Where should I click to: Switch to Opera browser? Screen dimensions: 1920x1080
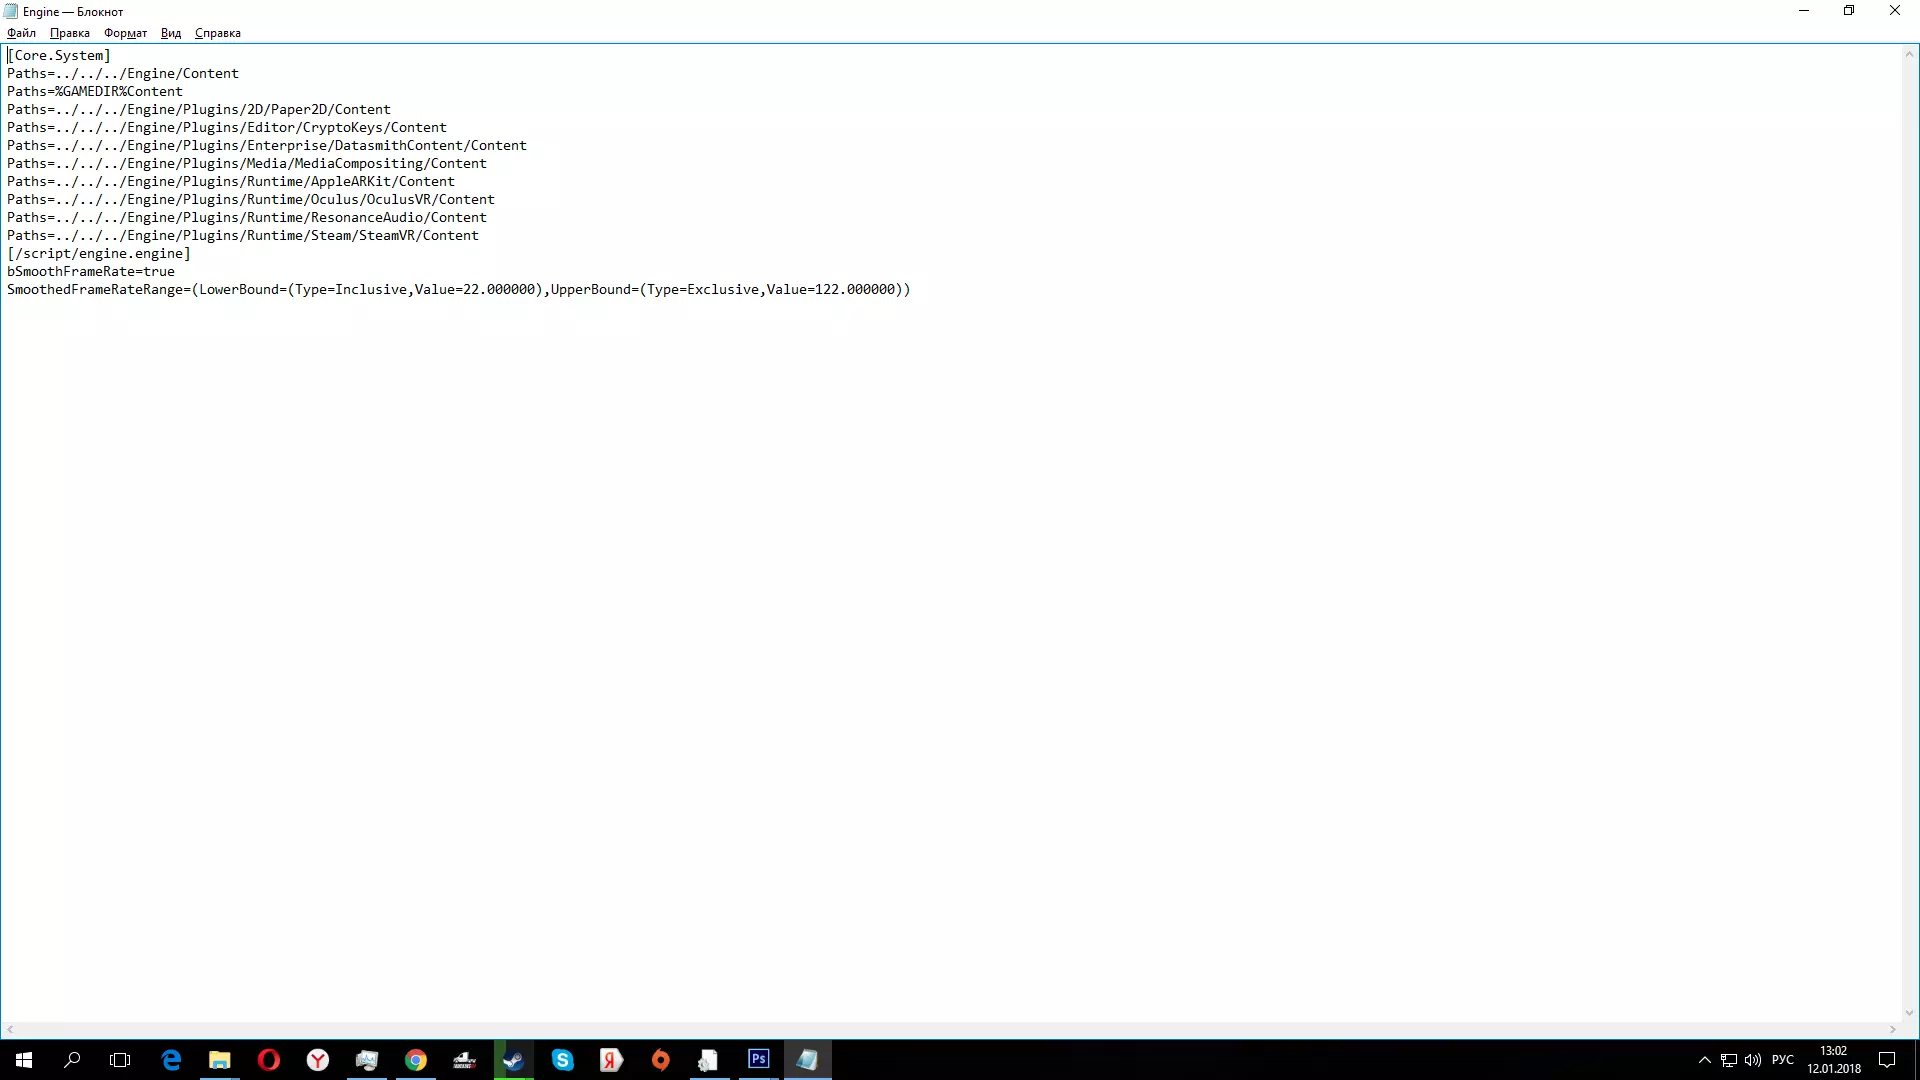[x=269, y=1060]
